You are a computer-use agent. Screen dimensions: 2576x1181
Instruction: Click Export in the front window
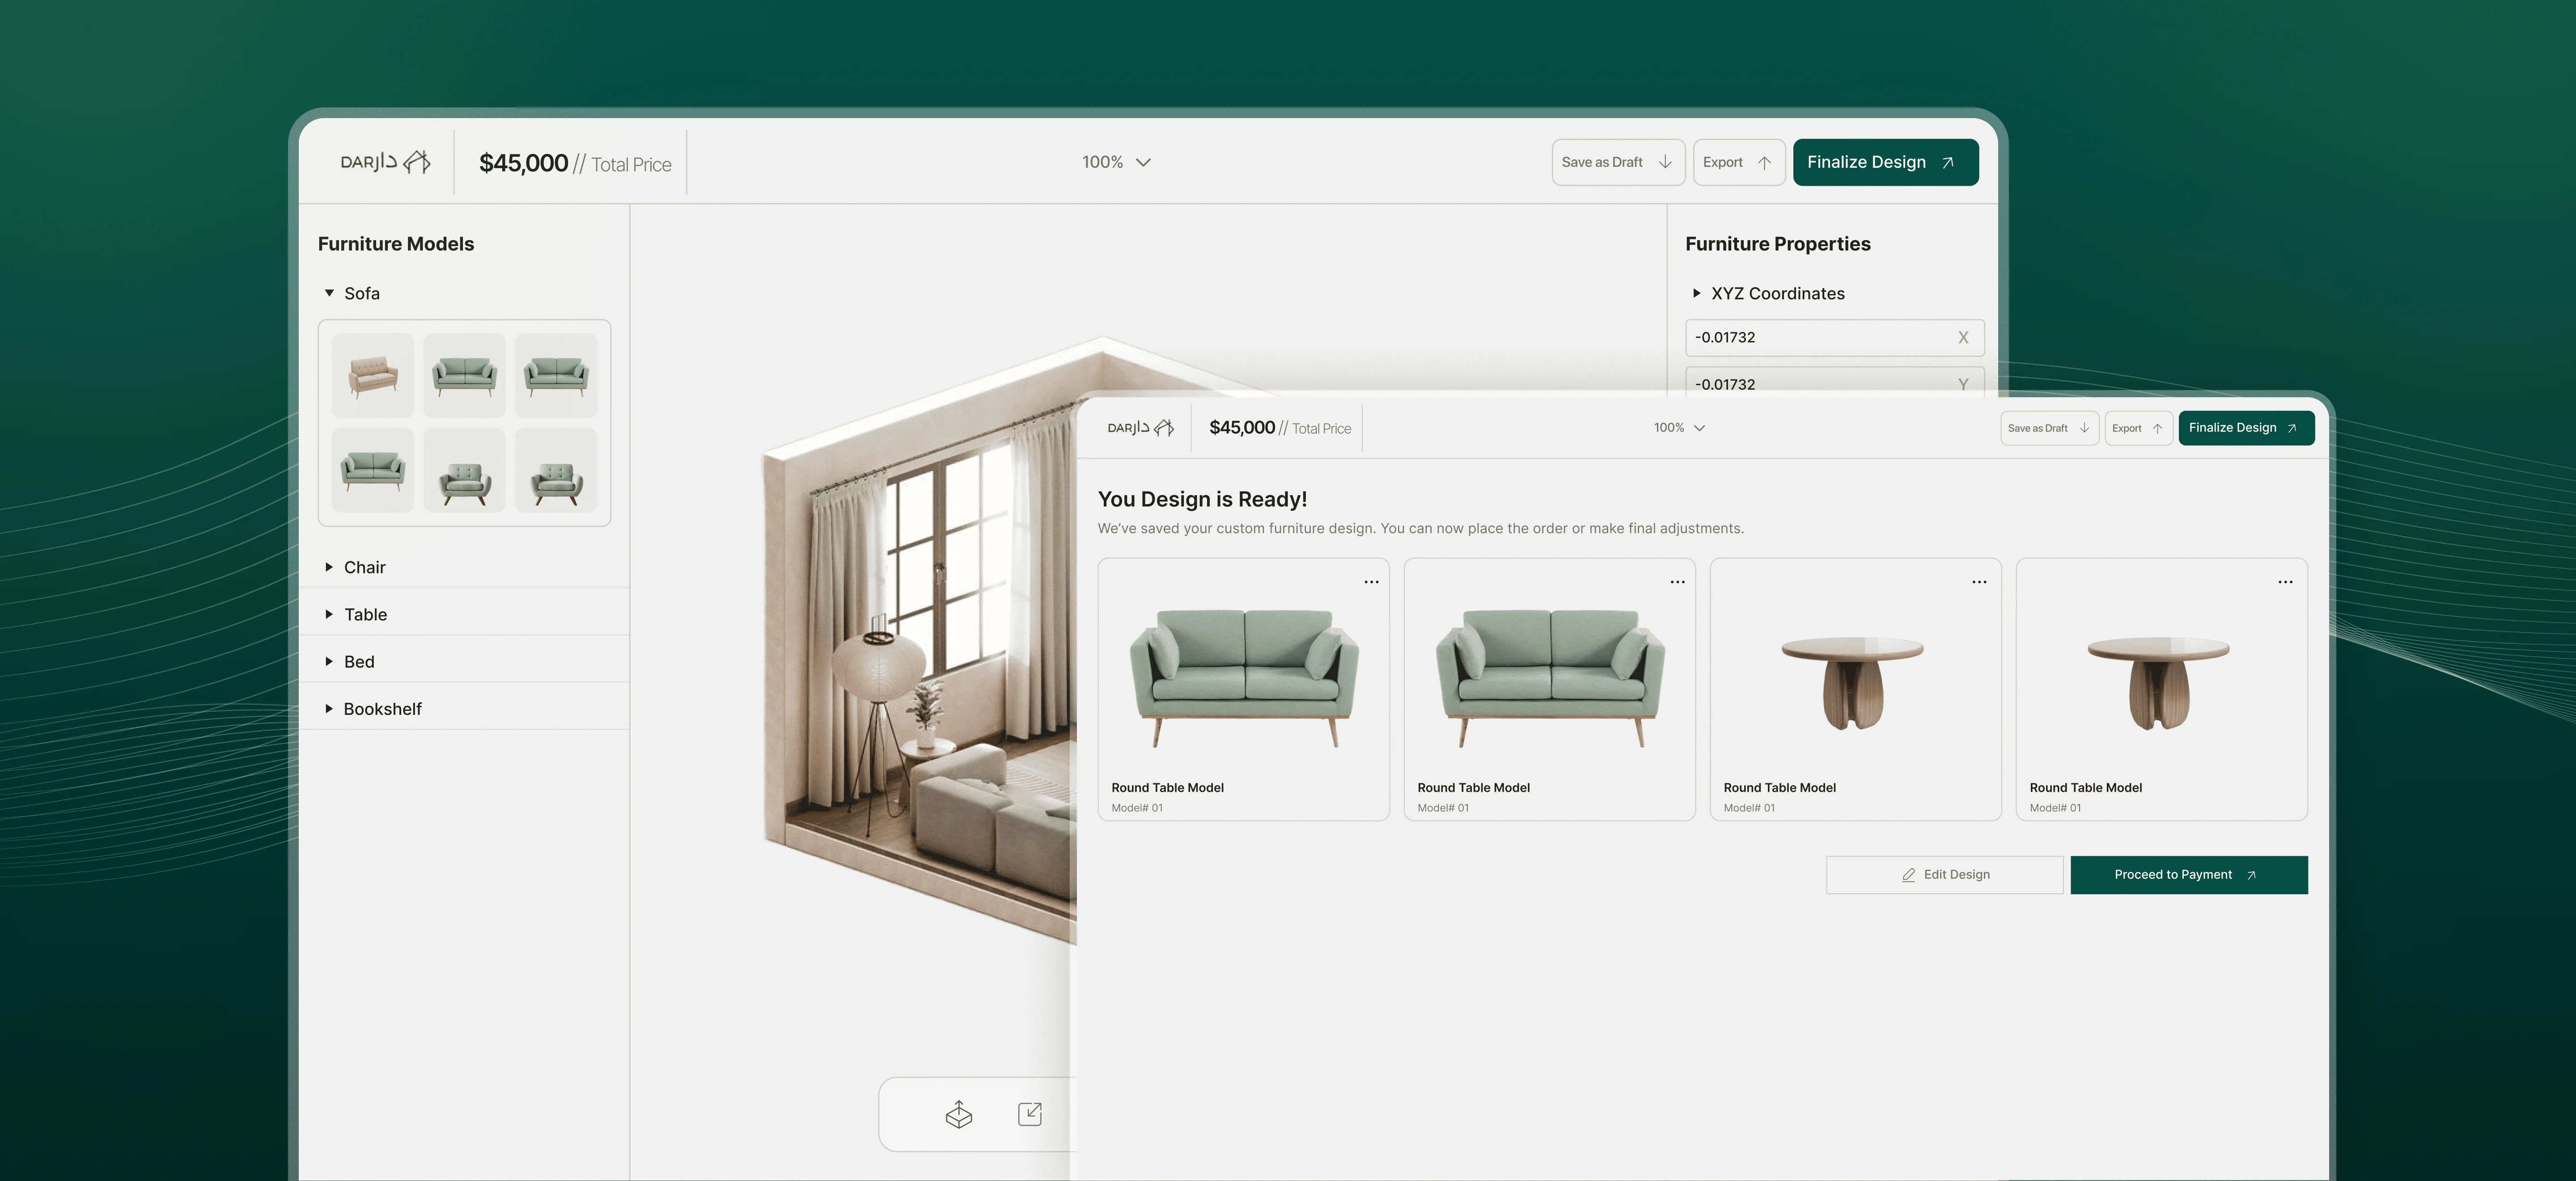pos(2138,428)
